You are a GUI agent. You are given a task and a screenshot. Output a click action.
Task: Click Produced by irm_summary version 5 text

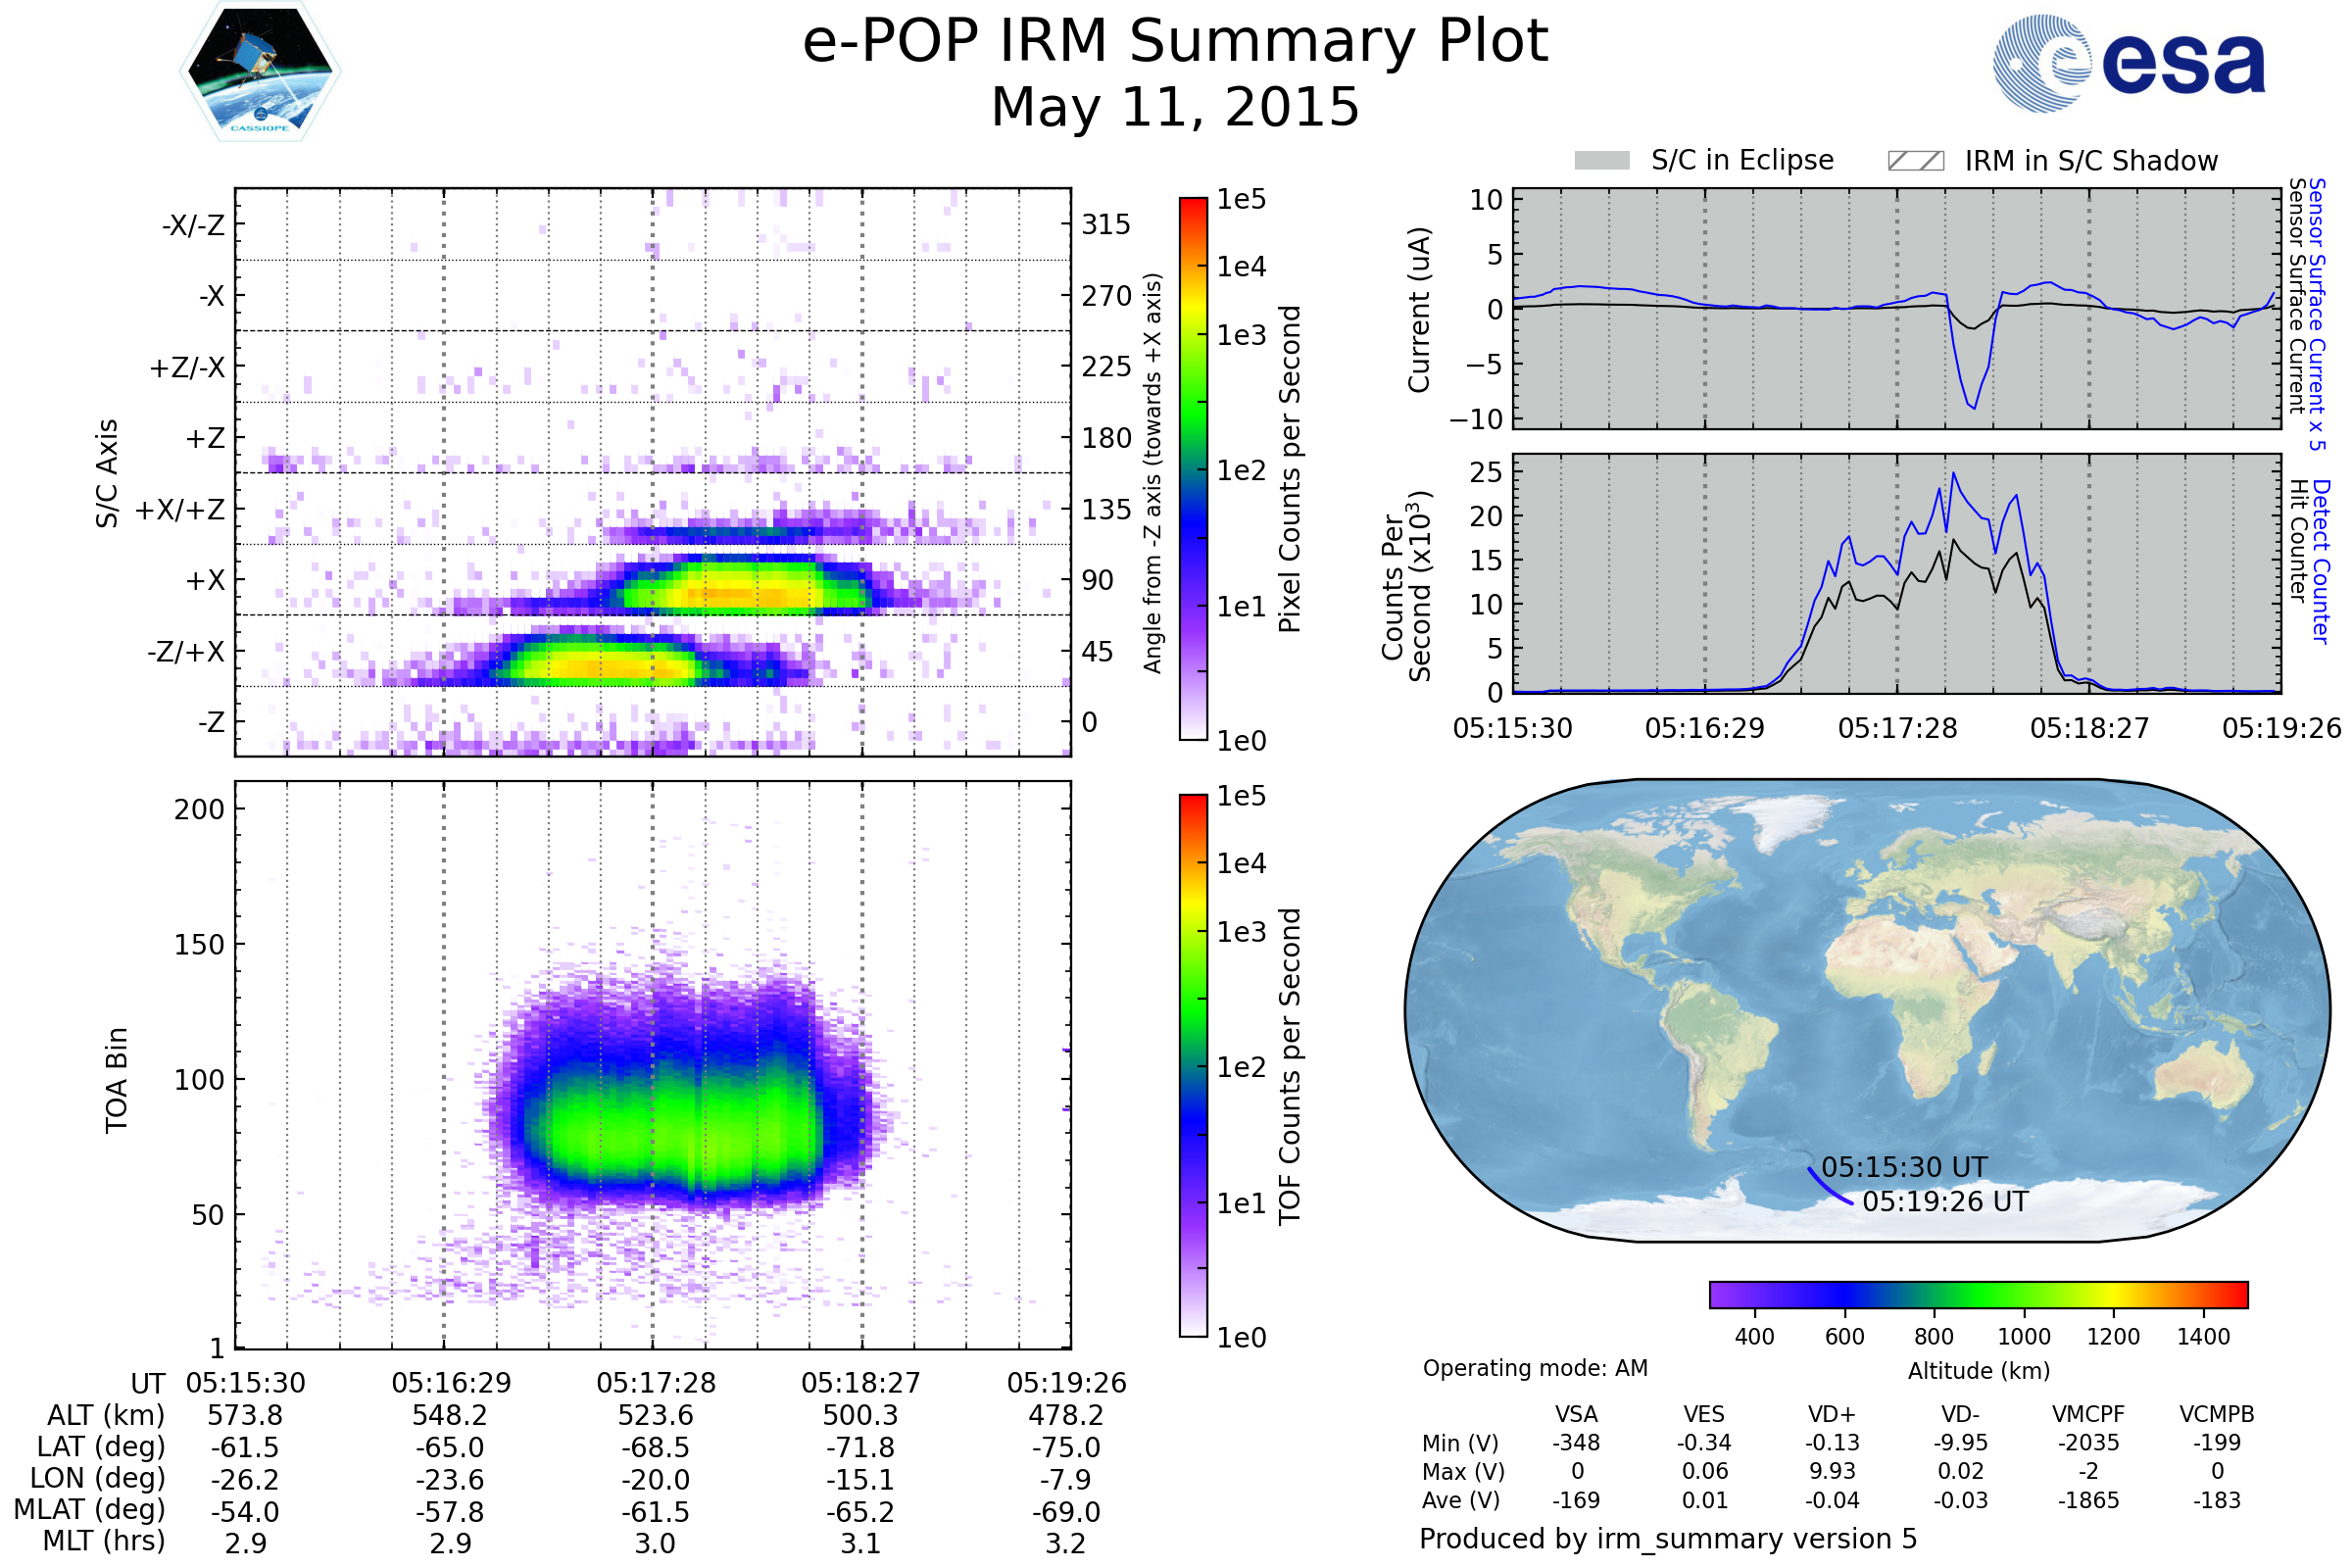tap(1667, 1539)
